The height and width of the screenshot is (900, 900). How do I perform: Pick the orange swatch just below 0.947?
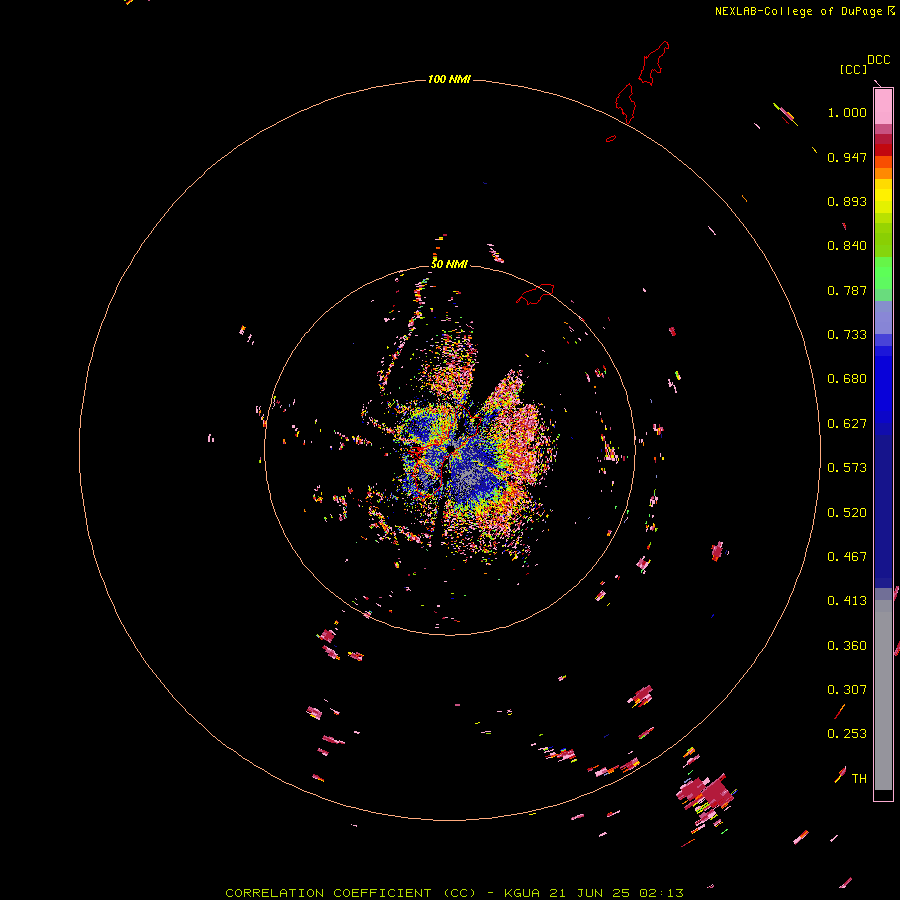883,162
